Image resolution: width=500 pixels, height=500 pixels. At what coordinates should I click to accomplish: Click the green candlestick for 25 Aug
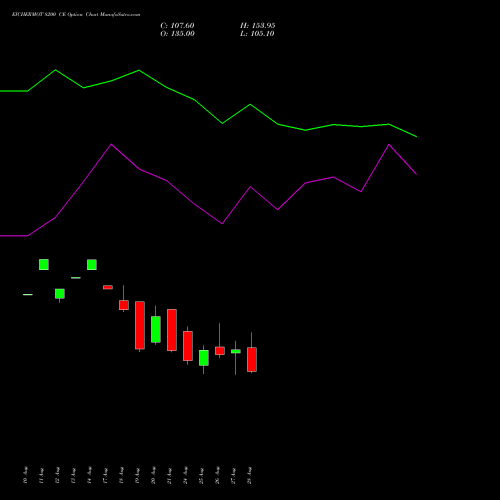point(204,358)
